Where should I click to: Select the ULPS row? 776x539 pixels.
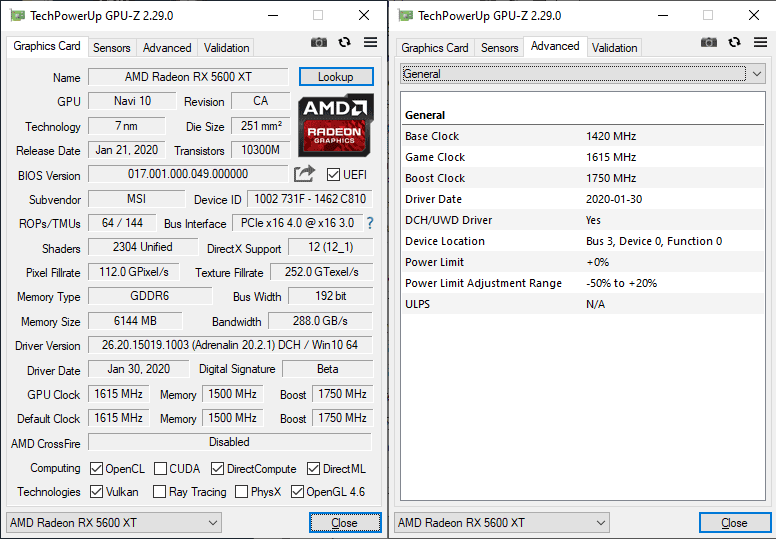coord(583,304)
